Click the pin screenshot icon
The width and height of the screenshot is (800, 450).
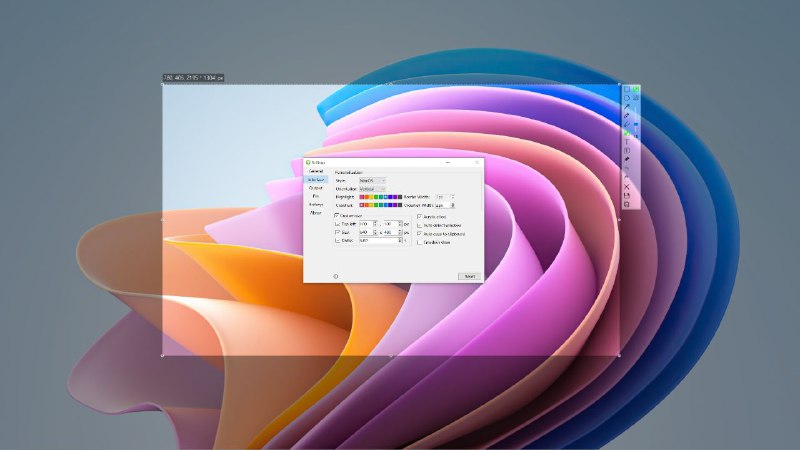point(627,159)
